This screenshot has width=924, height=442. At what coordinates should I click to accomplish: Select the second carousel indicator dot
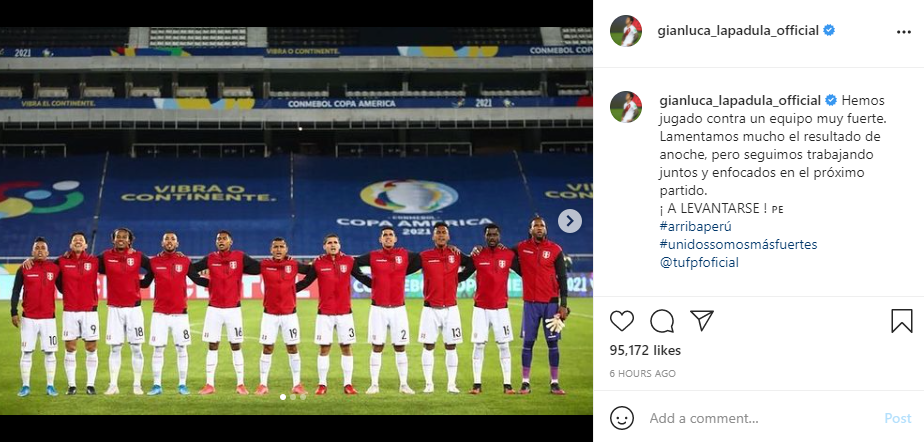click(x=293, y=397)
